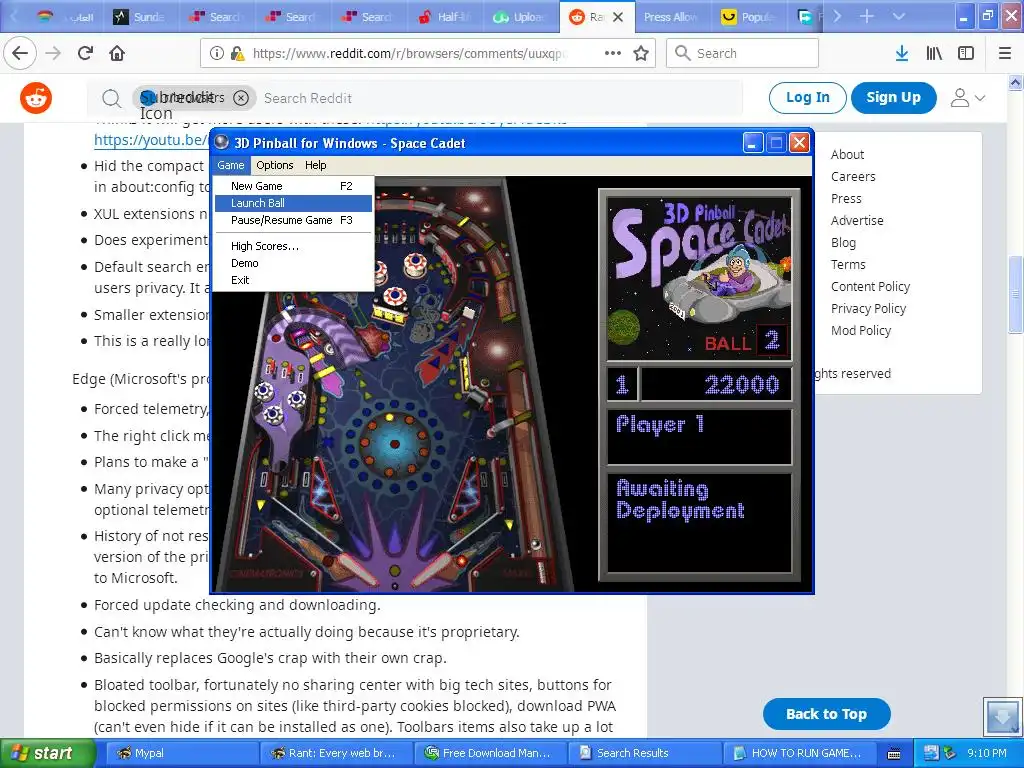Open the browser library icon
This screenshot has width=1024, height=768.
pos(934,53)
